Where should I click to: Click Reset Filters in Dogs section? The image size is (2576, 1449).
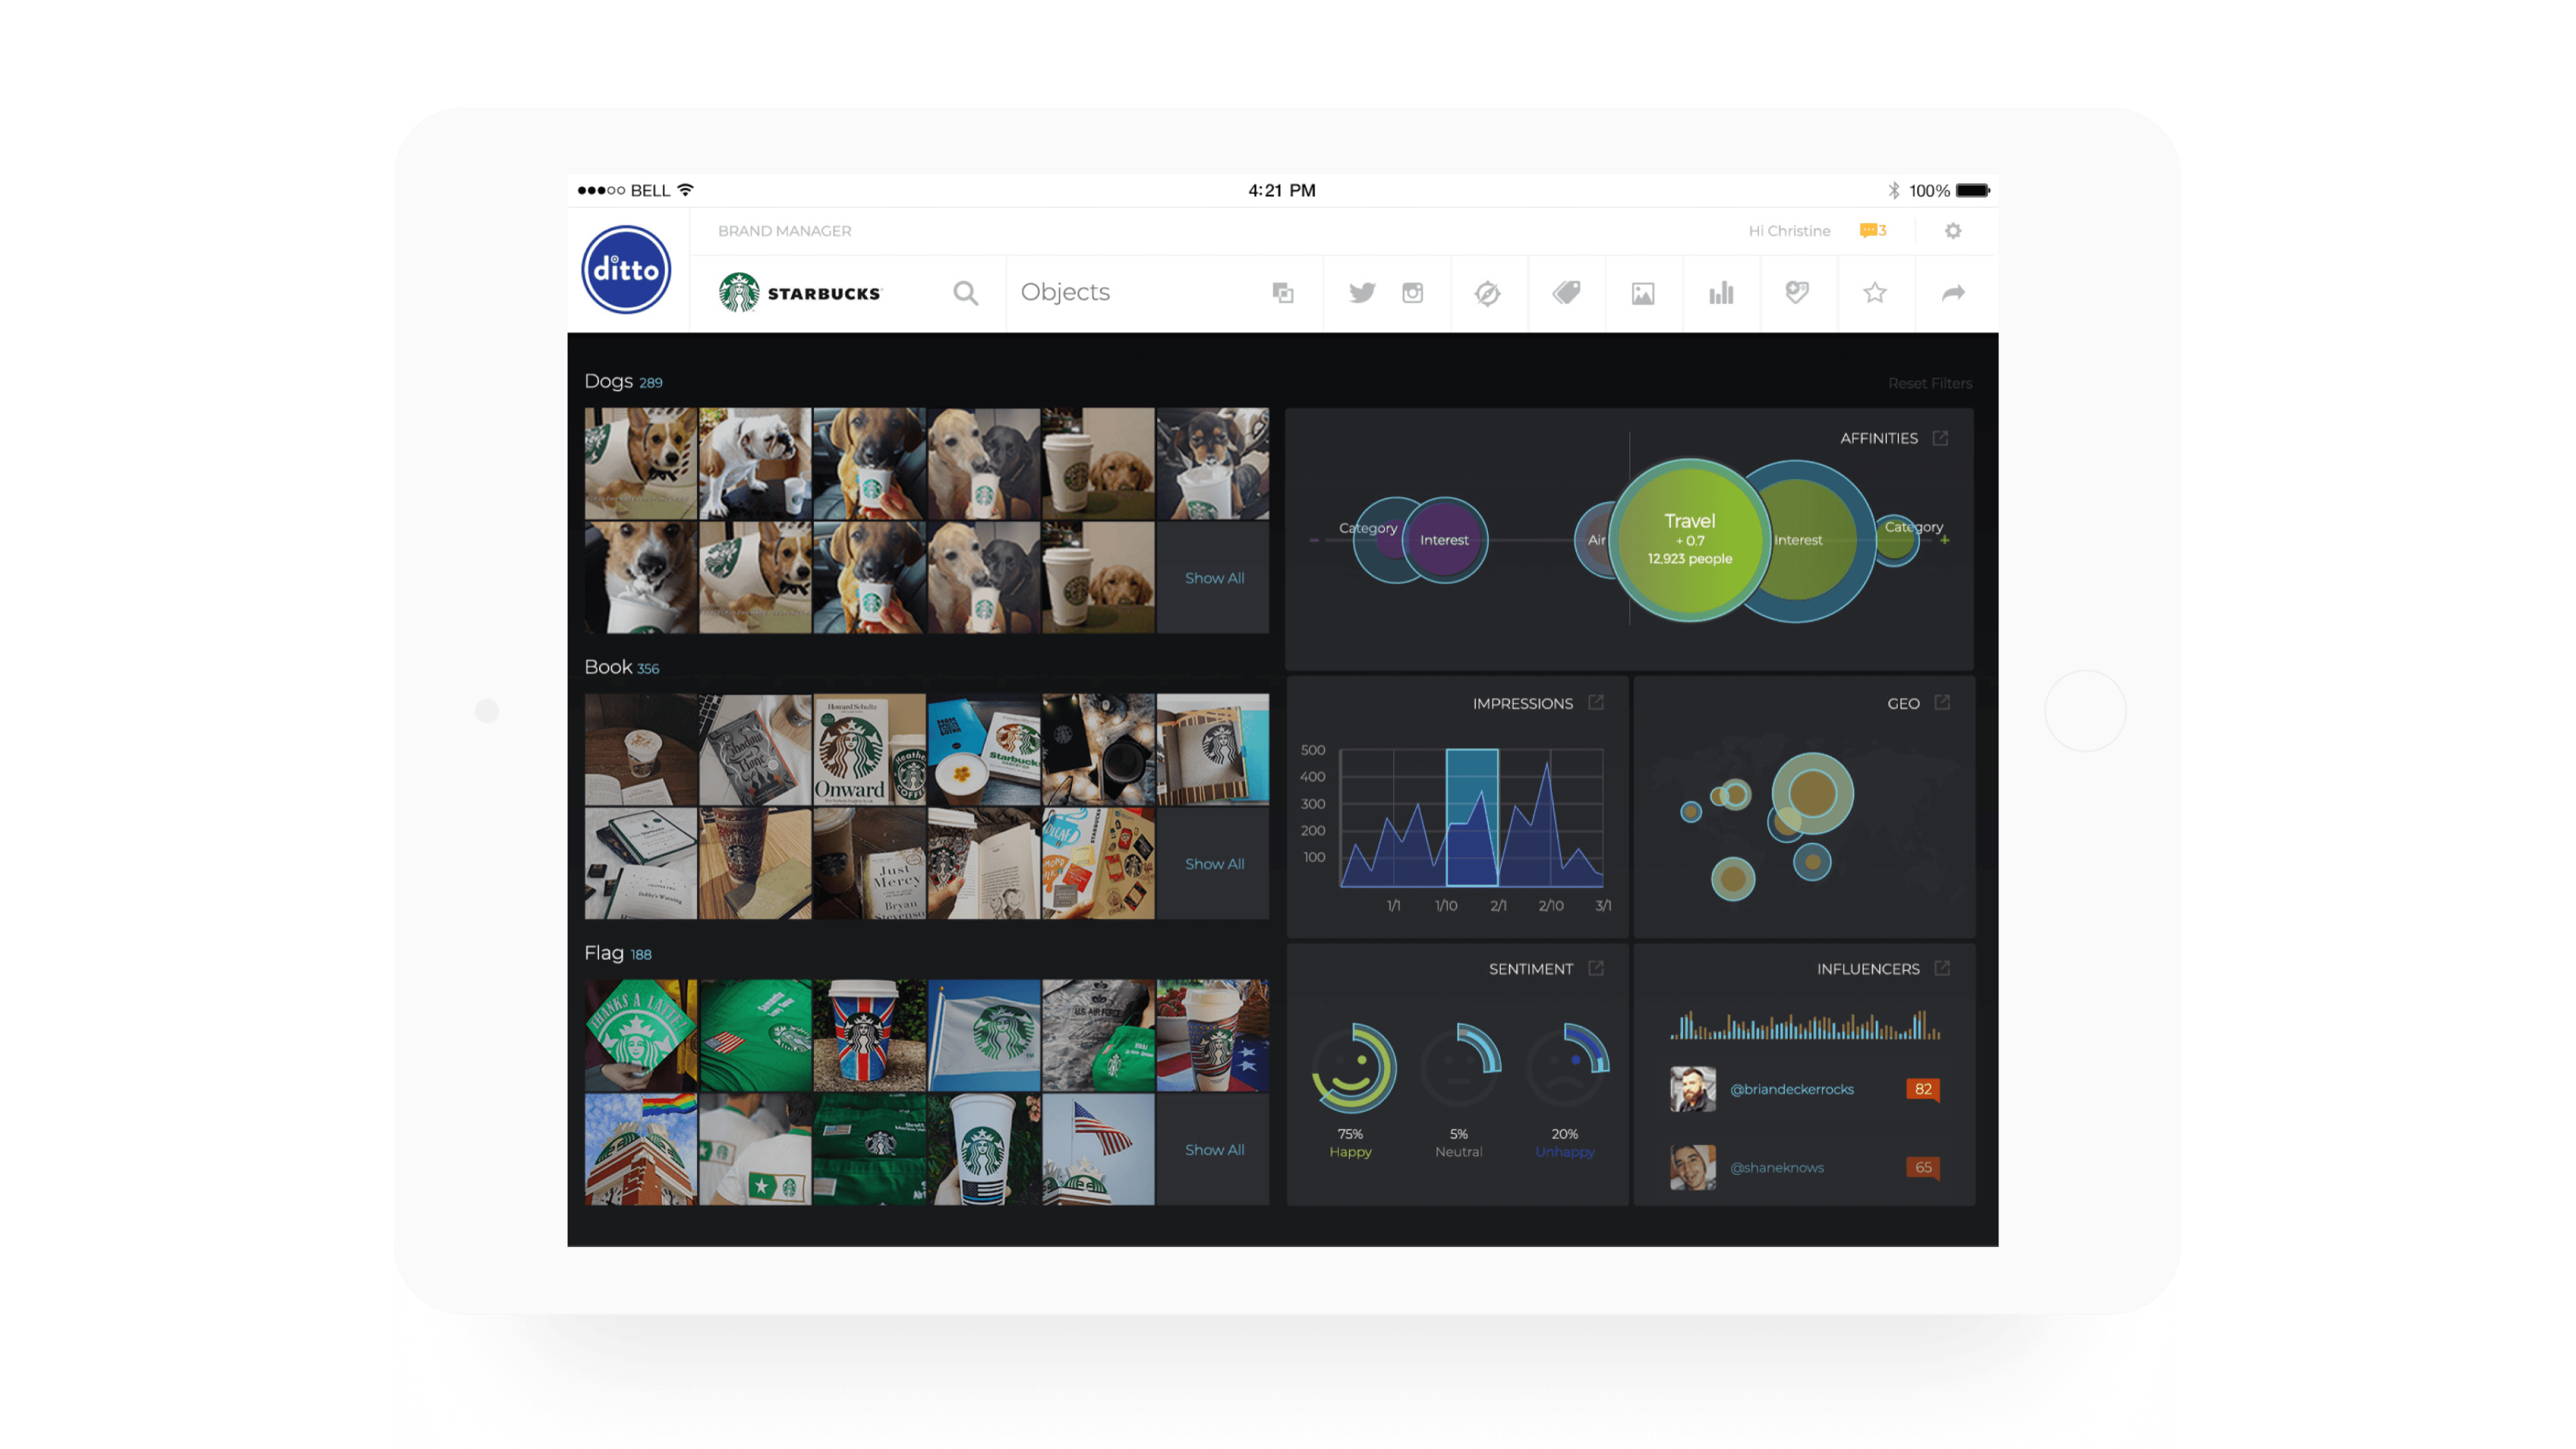[x=1930, y=382]
